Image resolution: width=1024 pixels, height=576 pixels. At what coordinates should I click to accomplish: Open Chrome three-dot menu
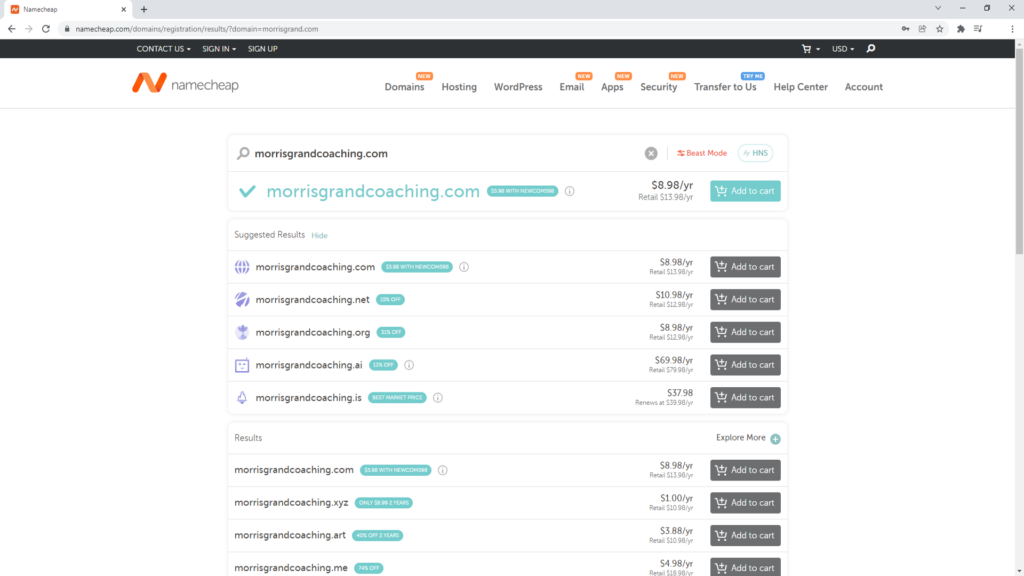tap(1012, 29)
